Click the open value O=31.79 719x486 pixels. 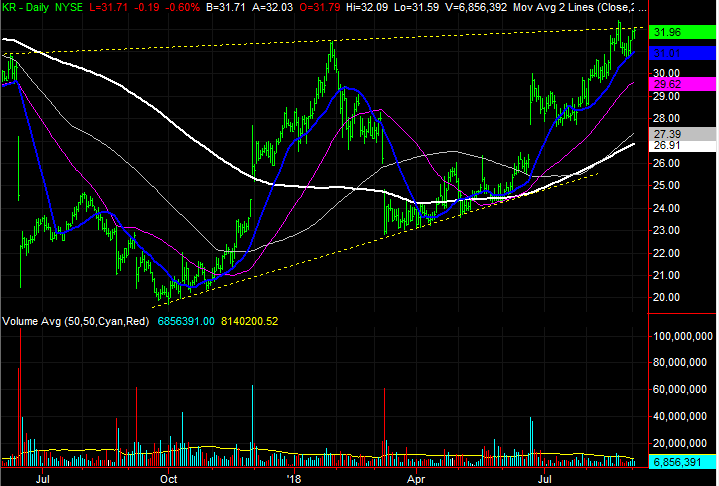319,7
